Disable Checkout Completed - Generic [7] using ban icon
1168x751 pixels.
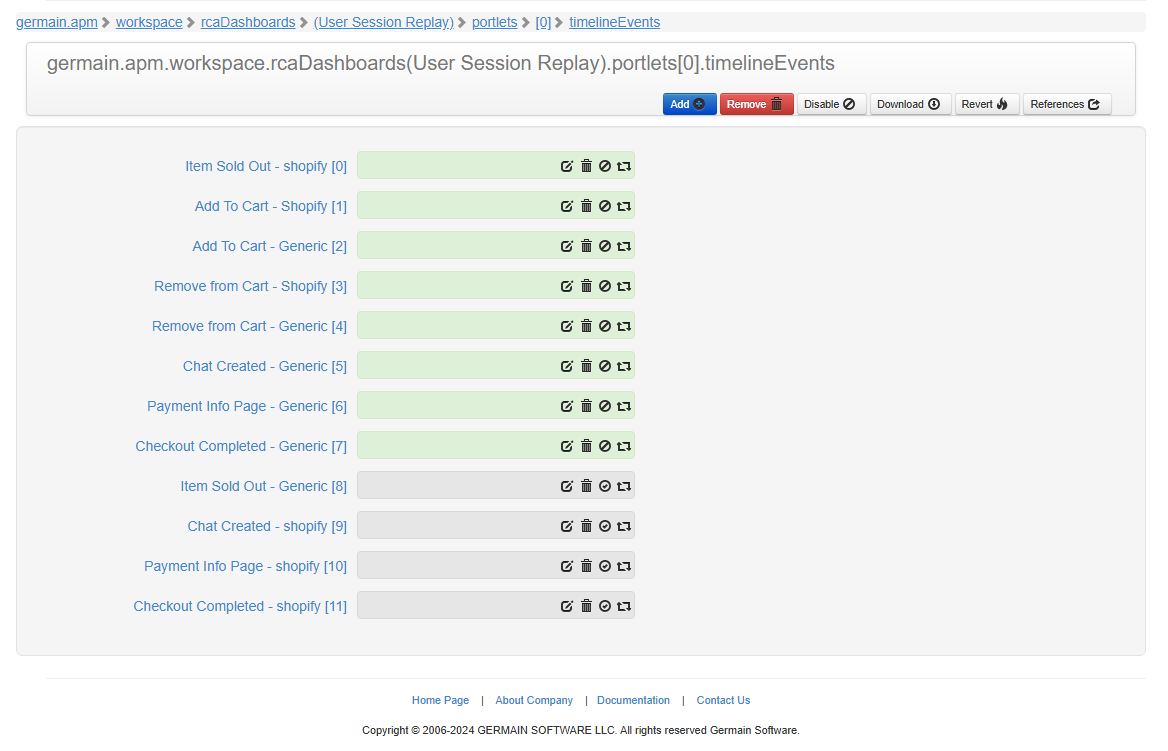[x=605, y=446]
